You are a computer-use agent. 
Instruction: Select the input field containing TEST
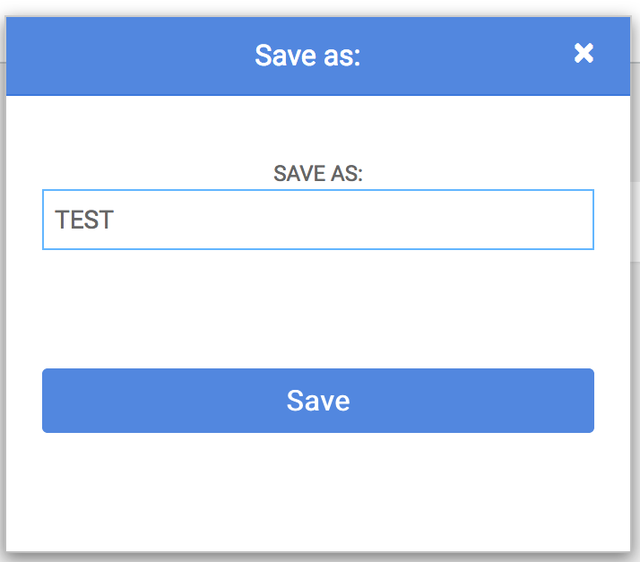(x=318, y=220)
